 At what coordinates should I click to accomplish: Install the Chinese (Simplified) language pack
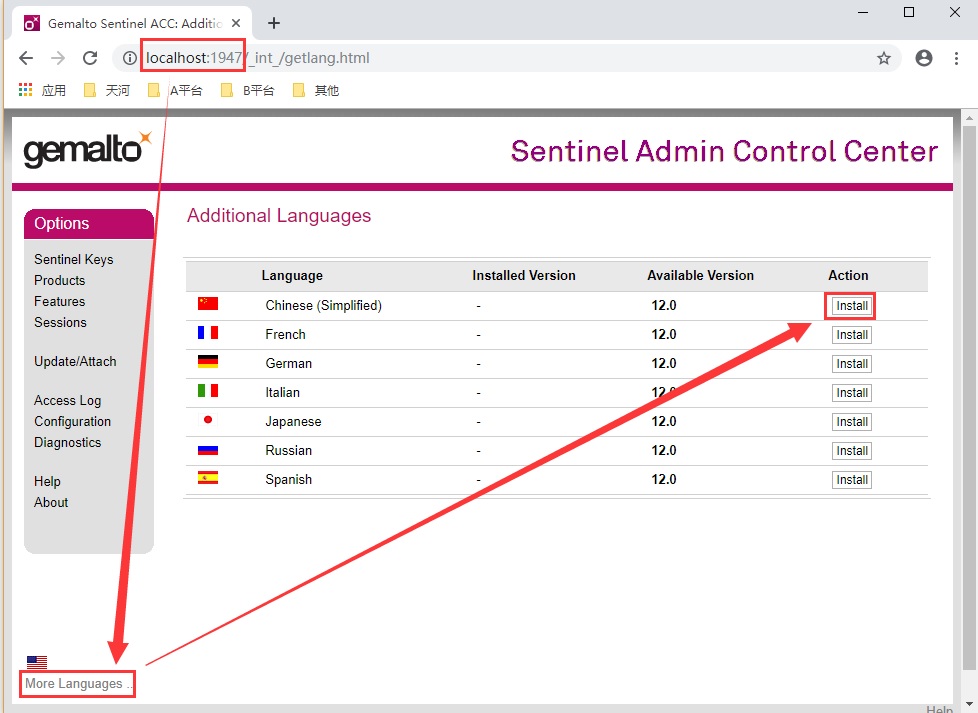(852, 306)
